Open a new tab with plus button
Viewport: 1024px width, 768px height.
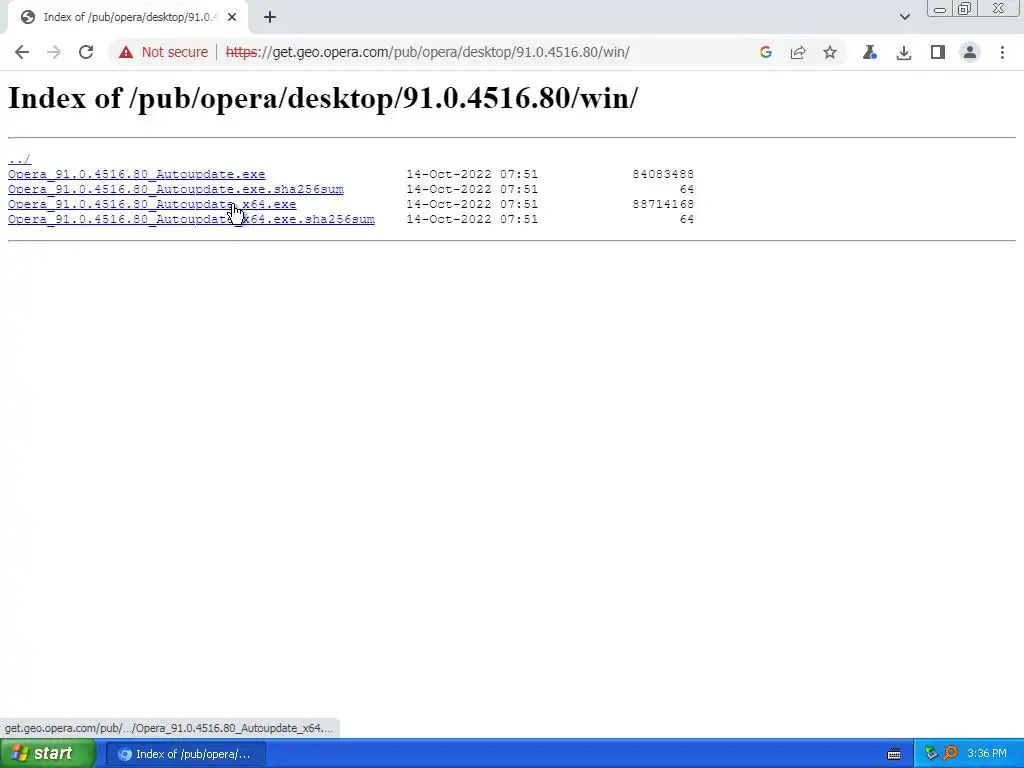pos(270,18)
